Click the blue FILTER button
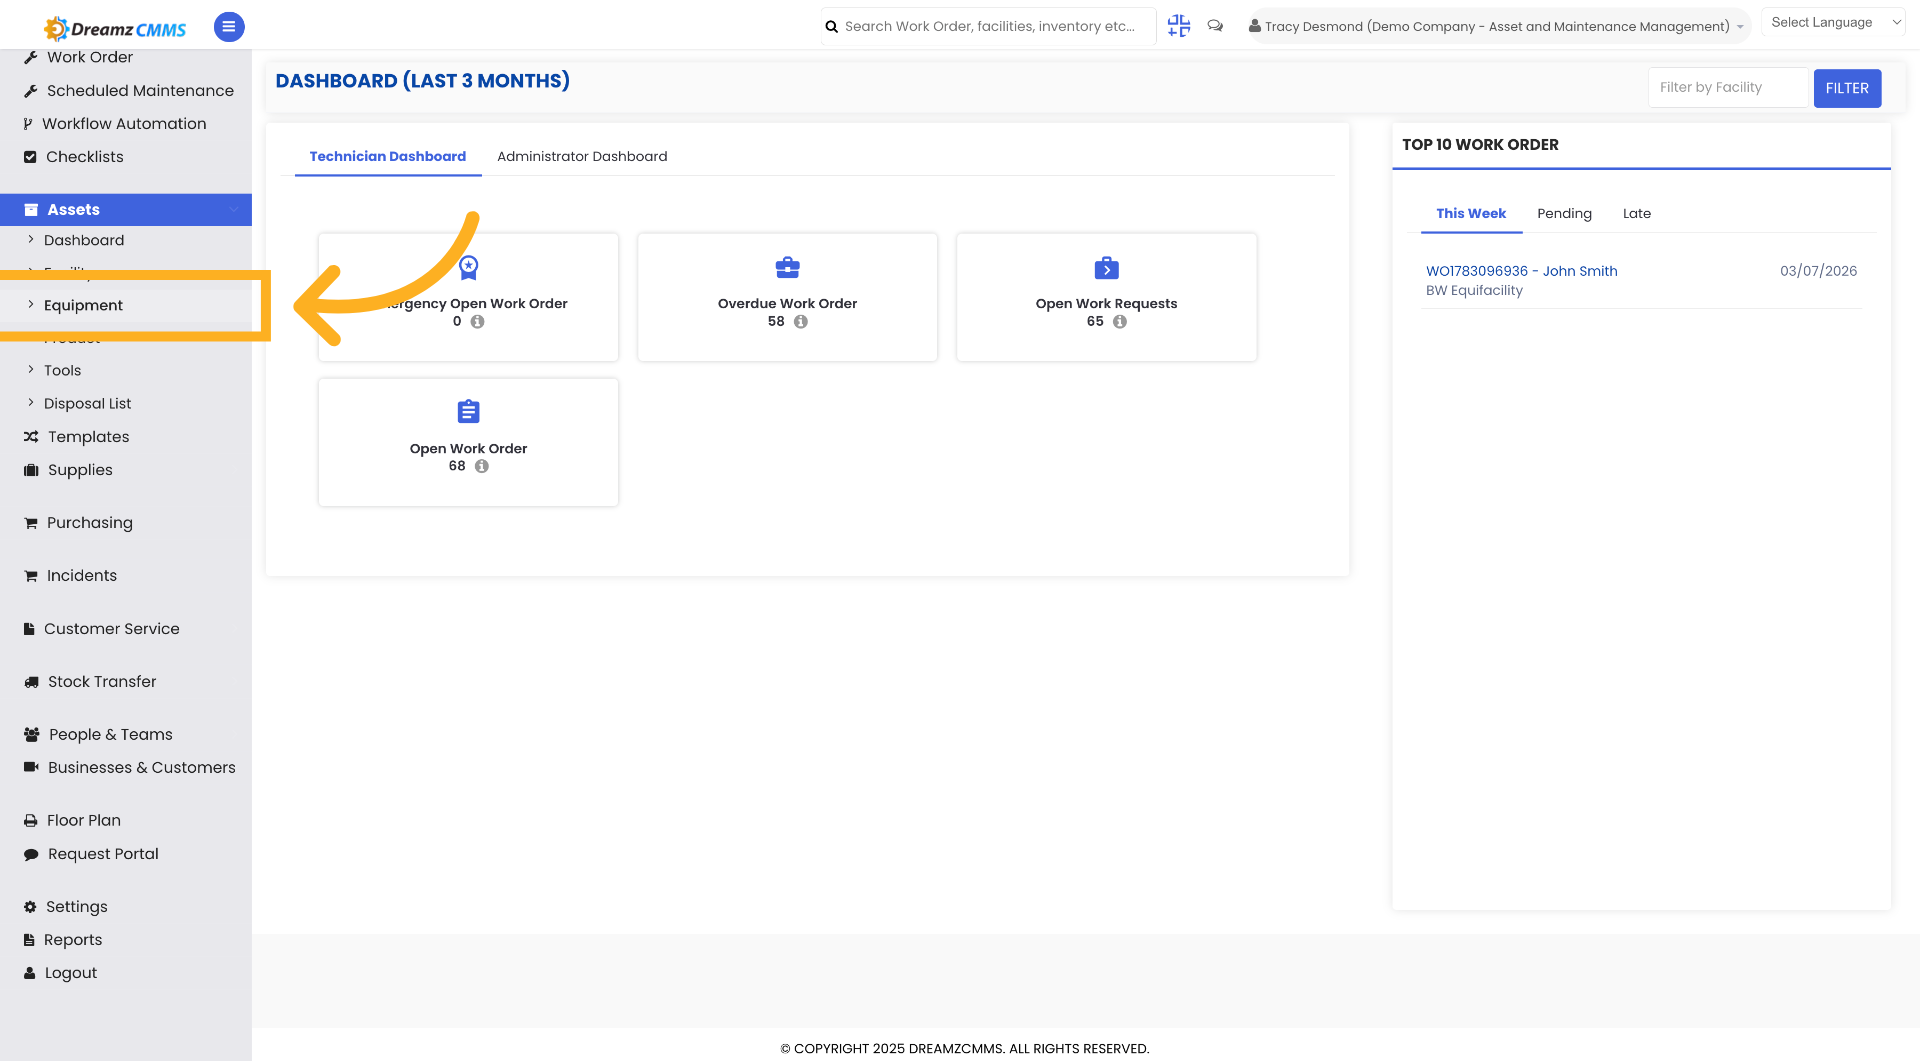1920x1061 pixels. (x=1847, y=88)
